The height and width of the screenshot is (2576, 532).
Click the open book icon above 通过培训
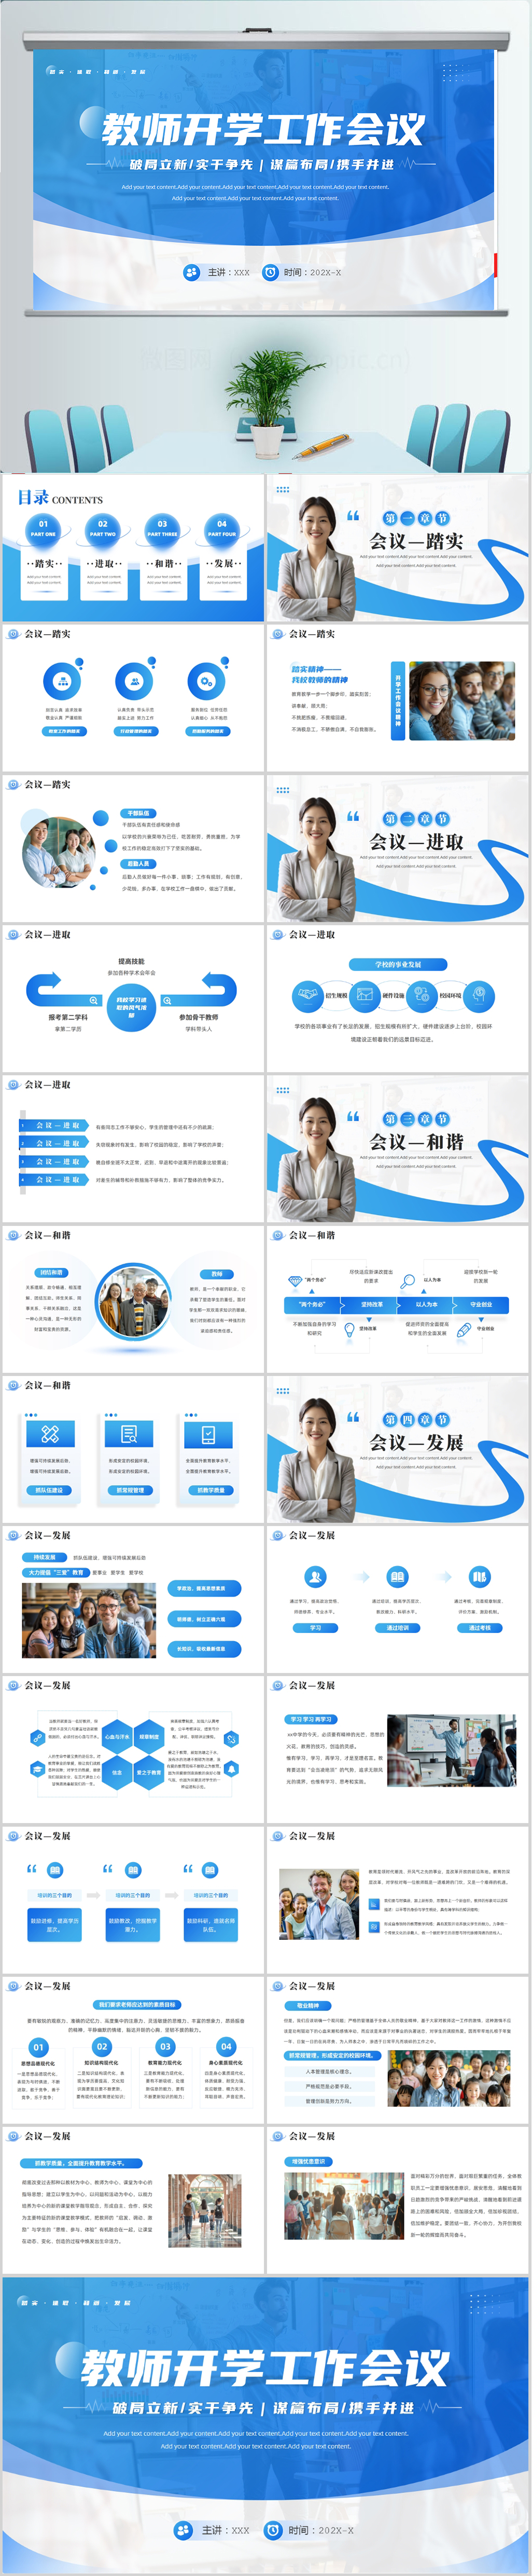tap(397, 1576)
